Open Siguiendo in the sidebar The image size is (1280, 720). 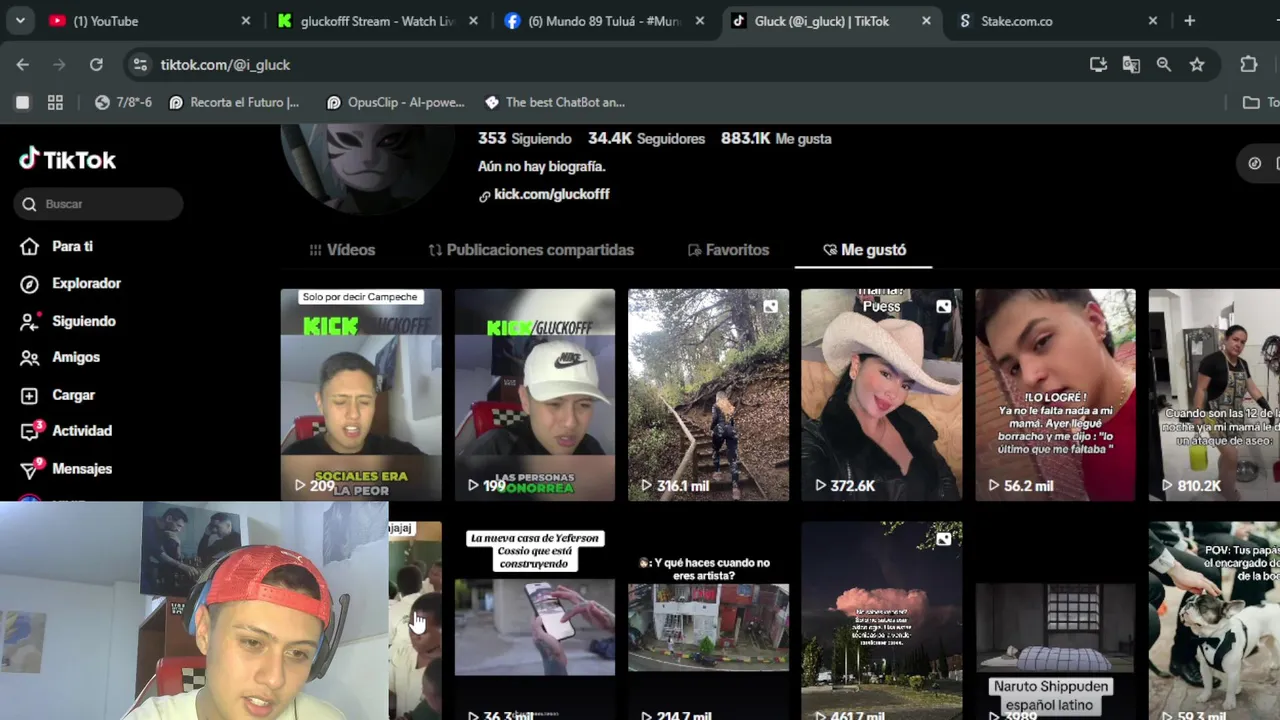tap(69, 321)
